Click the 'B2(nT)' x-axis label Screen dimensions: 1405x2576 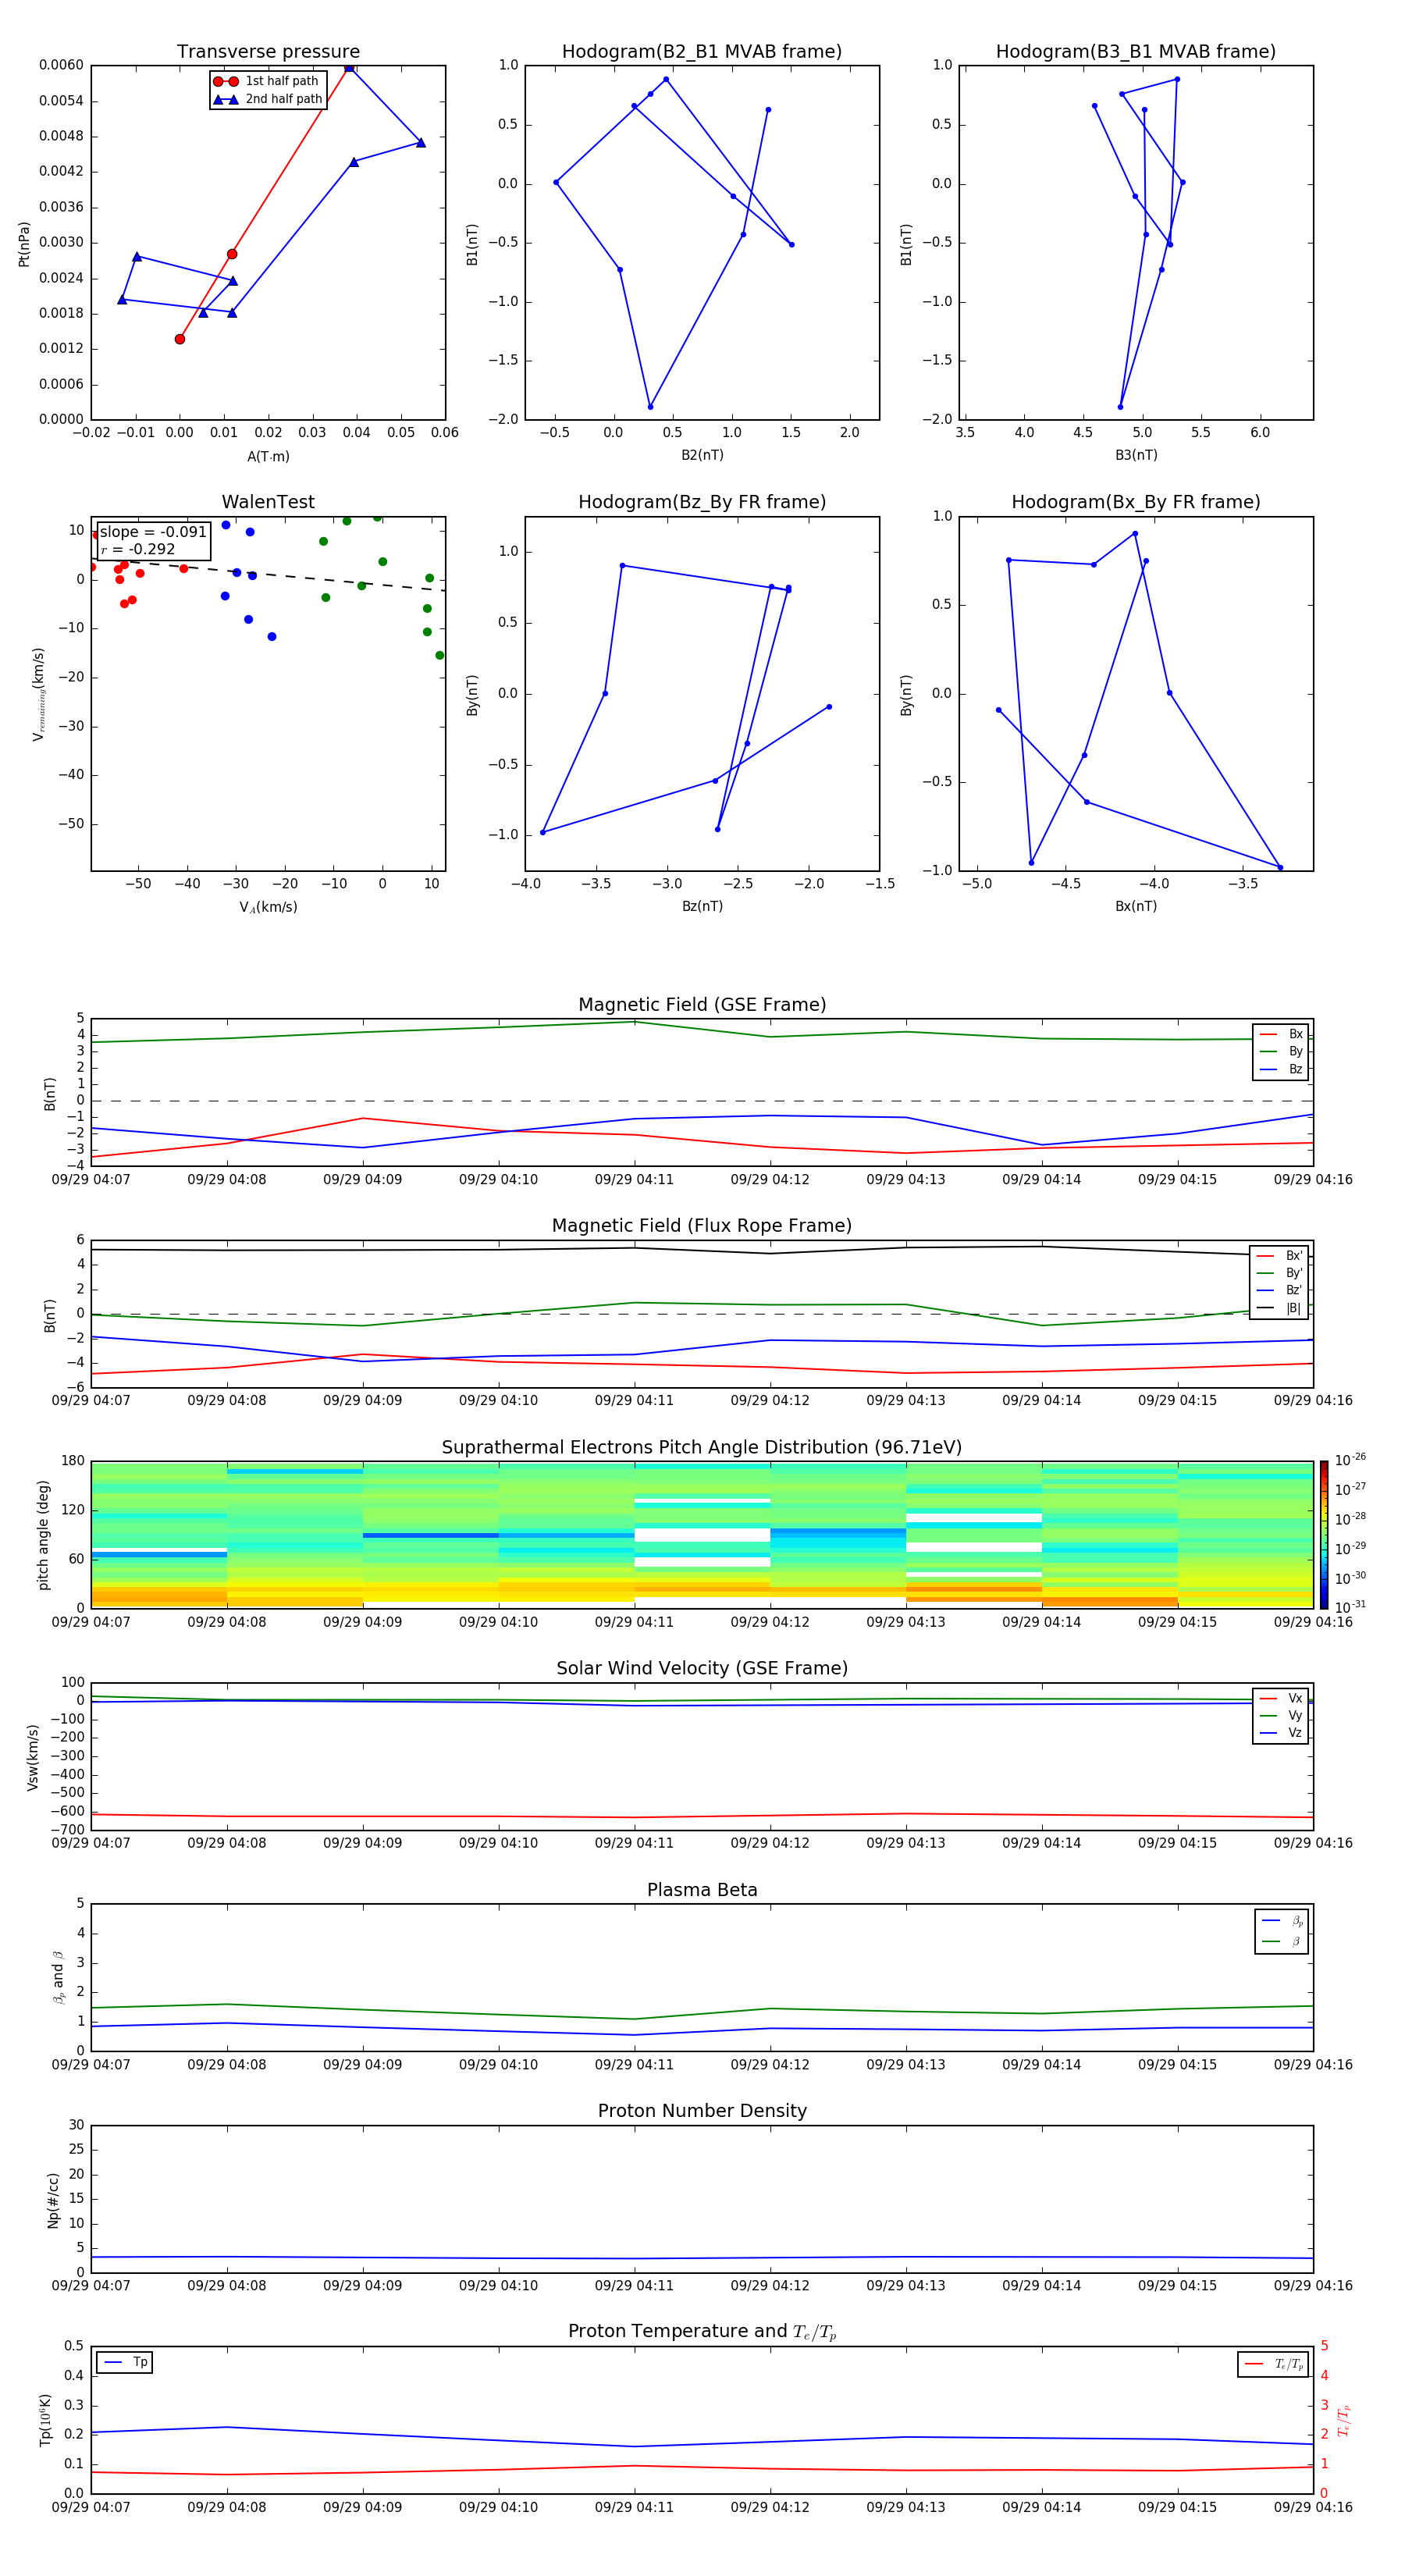702,455
